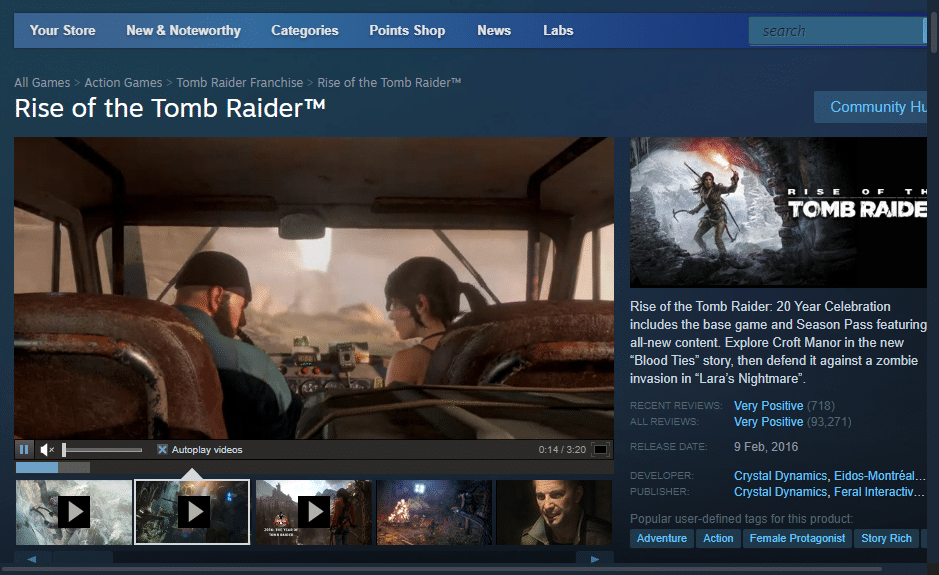This screenshot has width=939, height=575.
Task: Open the man's face screenshot thumbnail
Action: pyautogui.click(x=554, y=512)
